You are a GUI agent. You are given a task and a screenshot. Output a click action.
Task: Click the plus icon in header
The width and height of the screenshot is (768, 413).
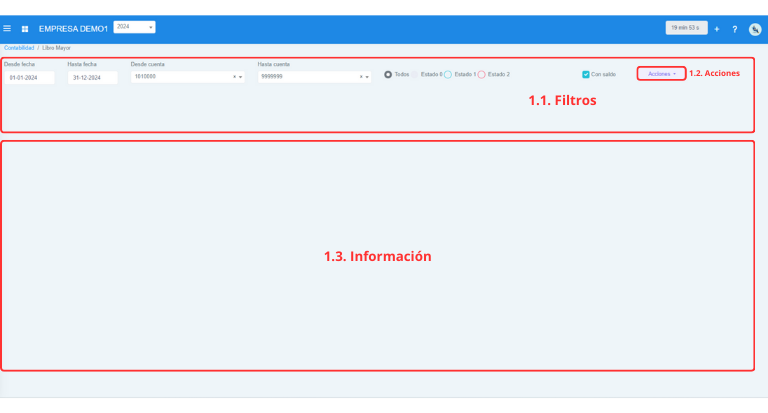[717, 29]
